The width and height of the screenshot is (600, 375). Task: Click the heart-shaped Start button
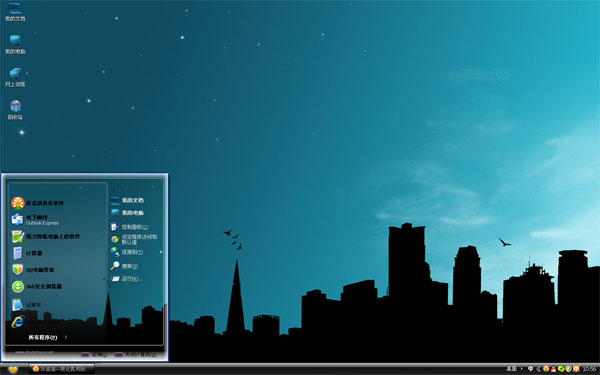13,369
